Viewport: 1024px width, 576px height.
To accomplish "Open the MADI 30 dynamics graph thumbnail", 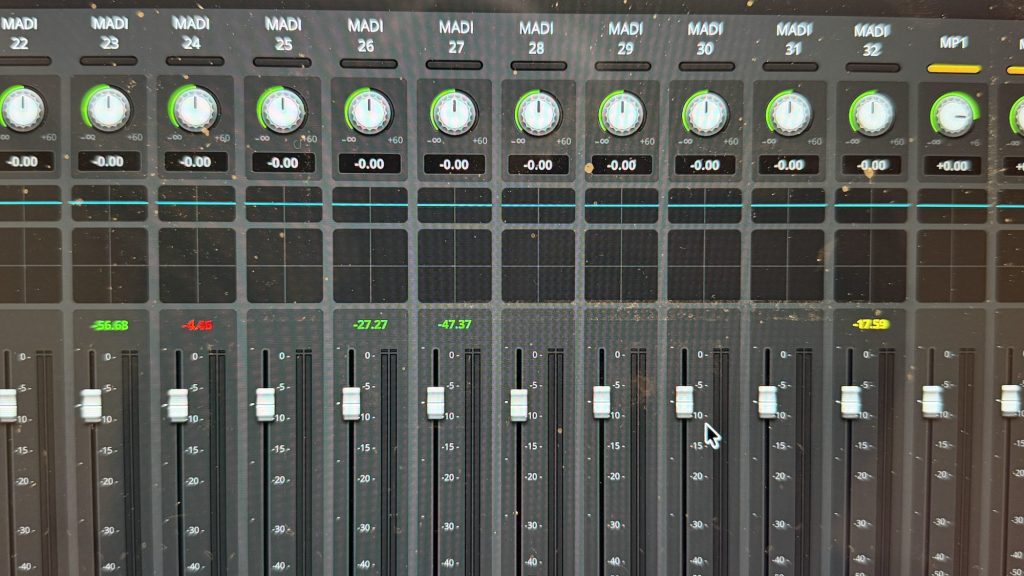I will tap(704, 265).
